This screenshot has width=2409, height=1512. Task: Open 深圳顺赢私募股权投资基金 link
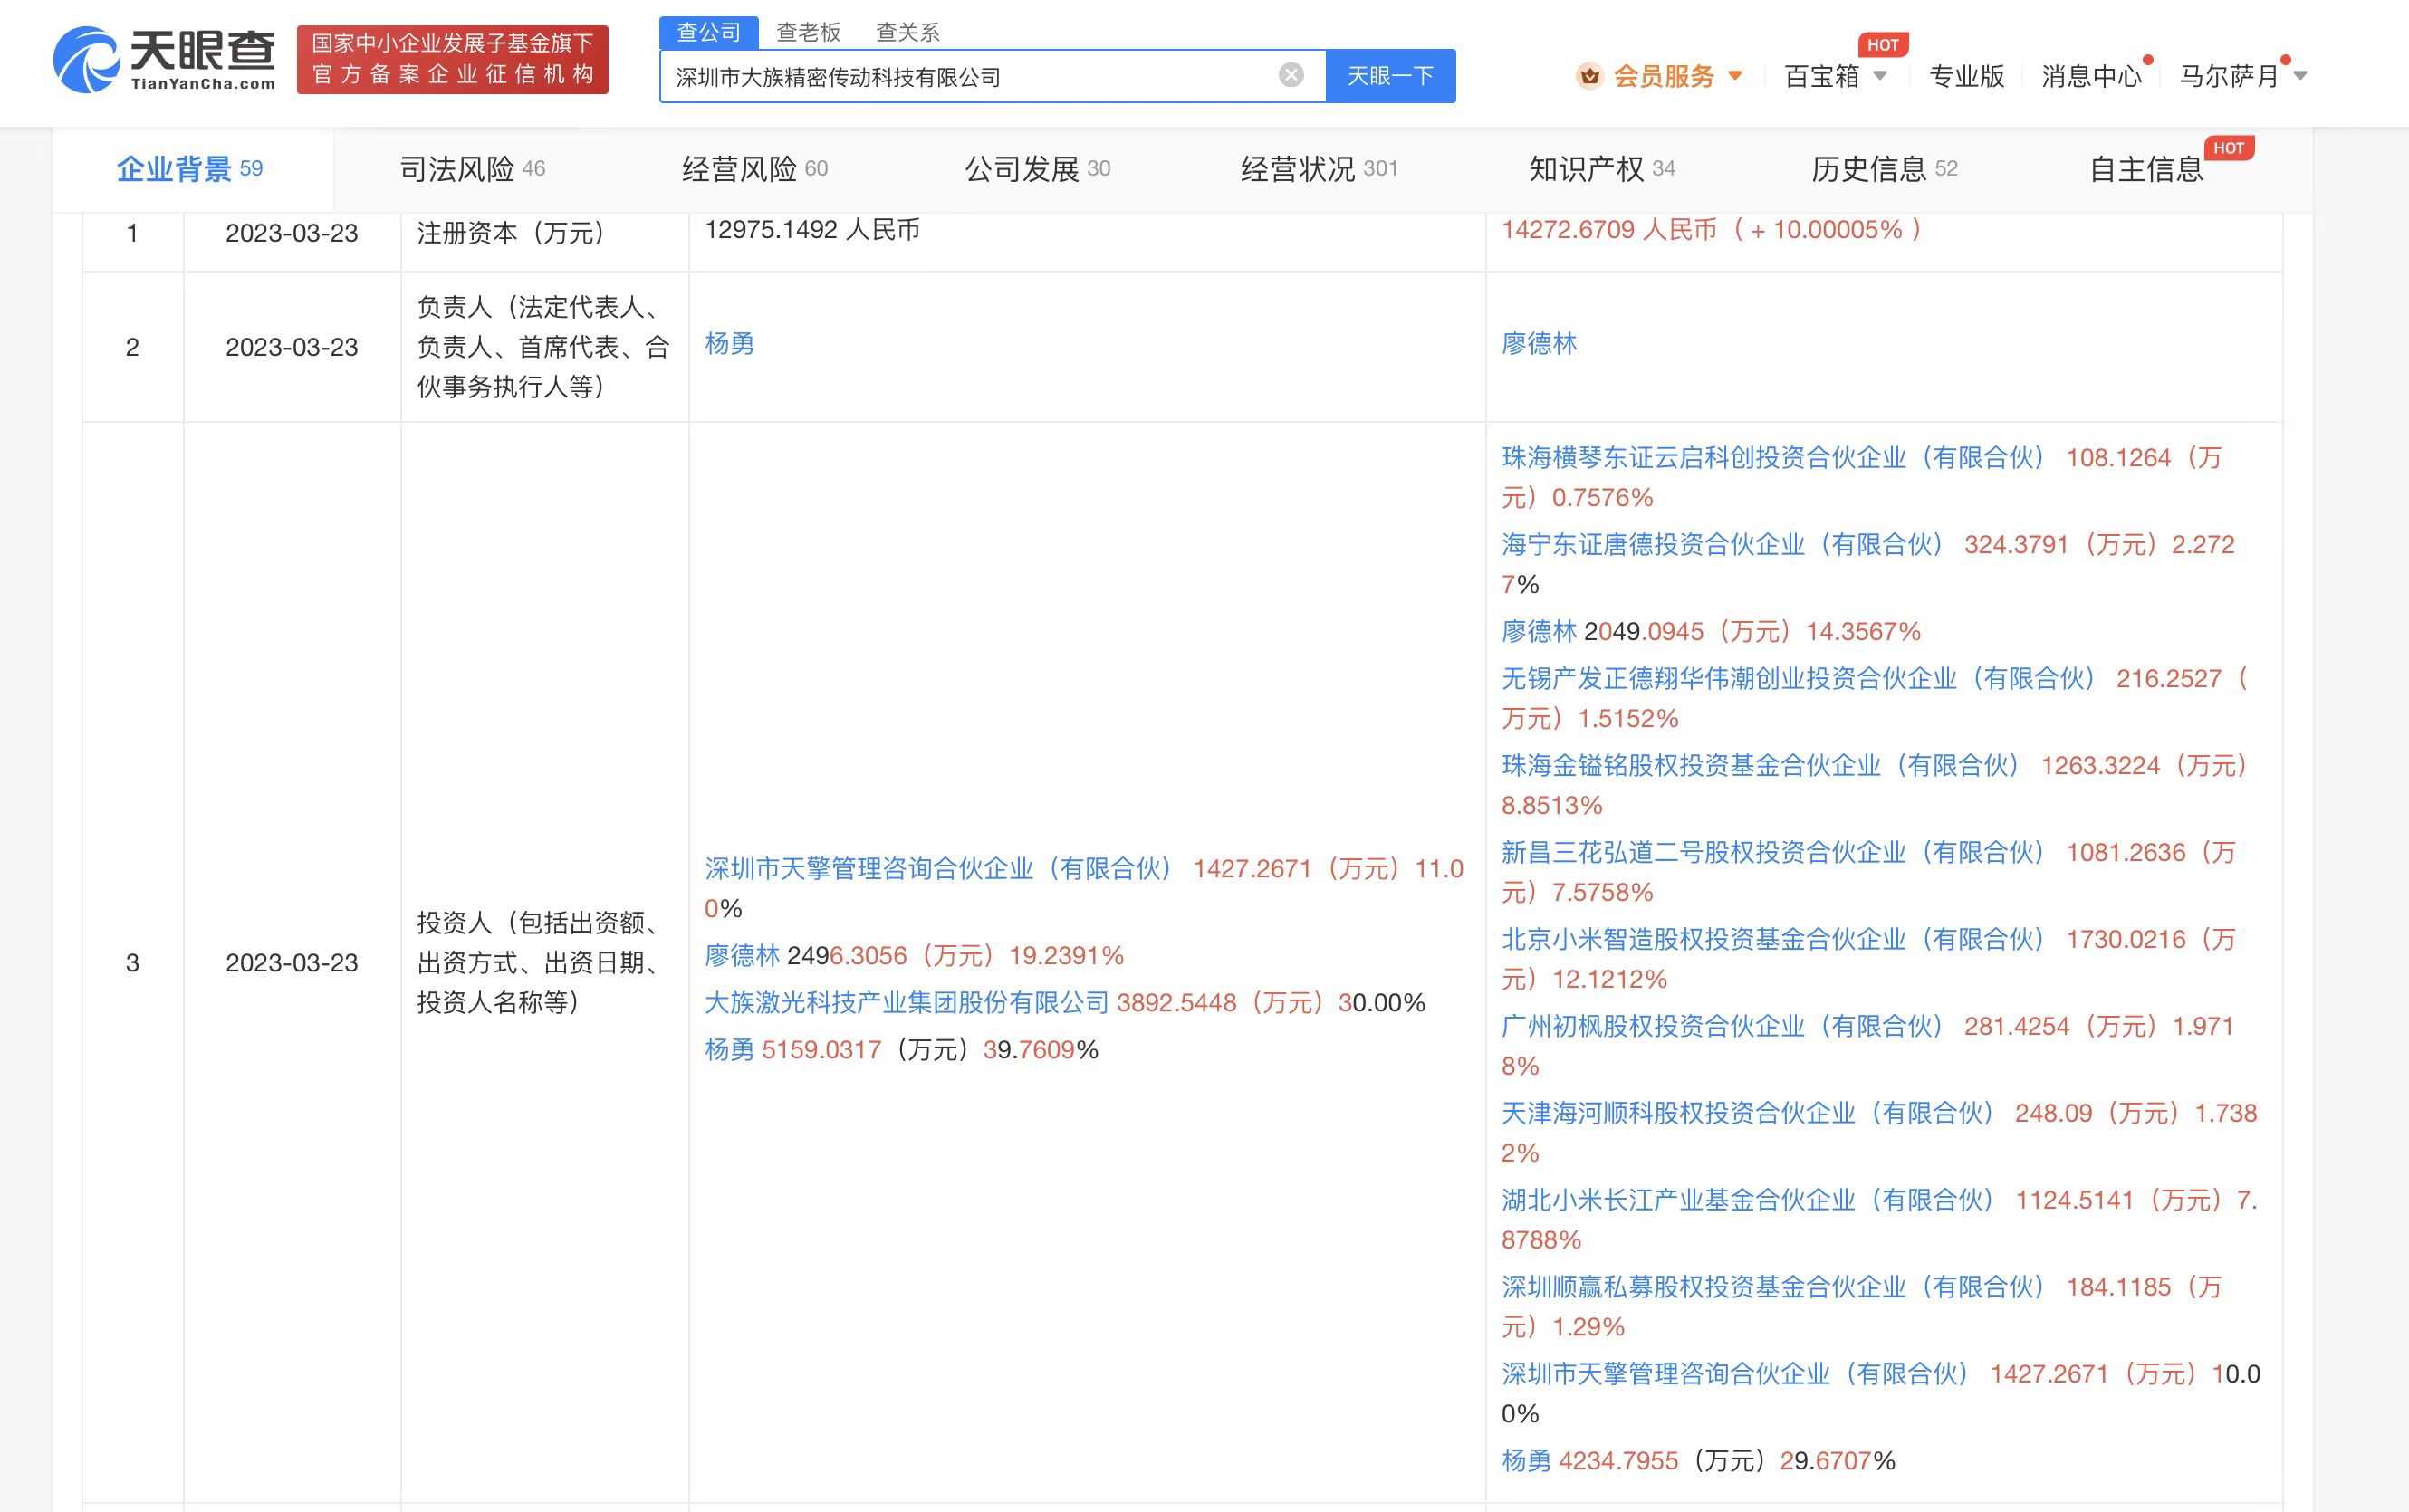click(1773, 1288)
